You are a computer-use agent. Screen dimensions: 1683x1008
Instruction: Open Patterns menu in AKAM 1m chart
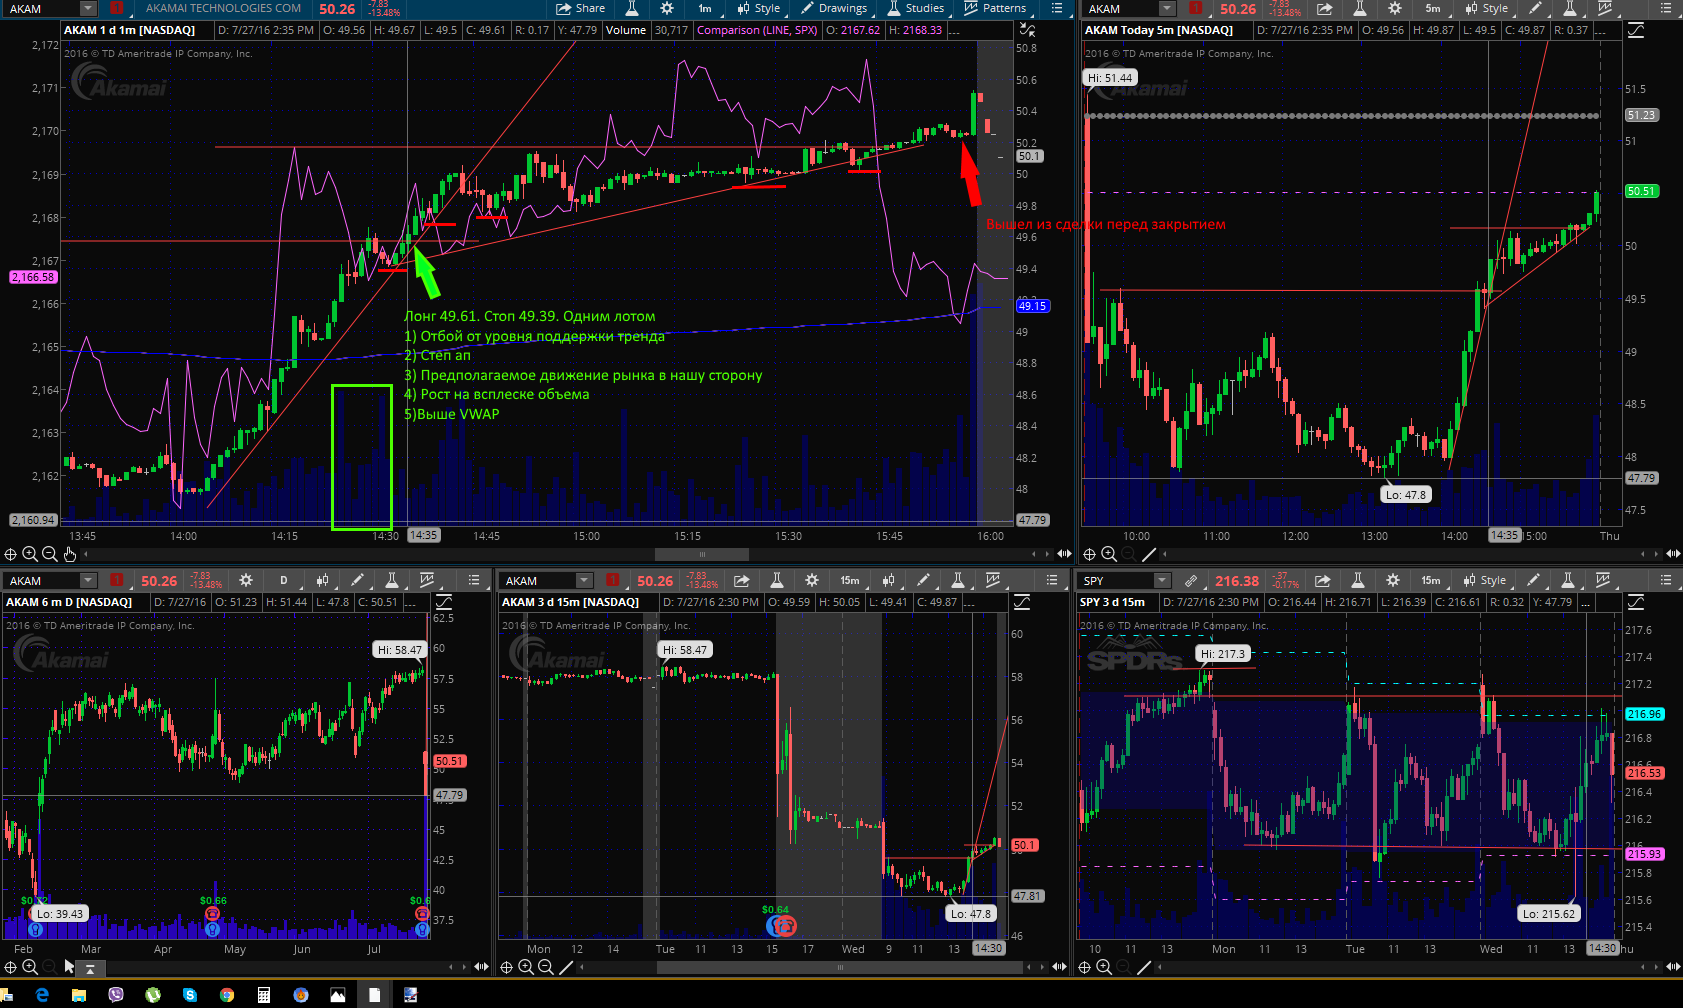[995, 8]
